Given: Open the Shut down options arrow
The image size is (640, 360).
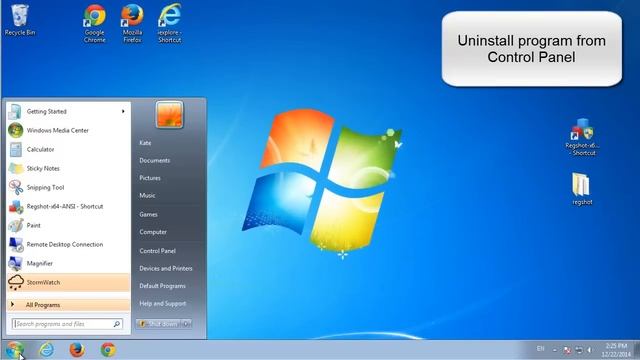Looking at the screenshot, I should pyautogui.click(x=186, y=324).
